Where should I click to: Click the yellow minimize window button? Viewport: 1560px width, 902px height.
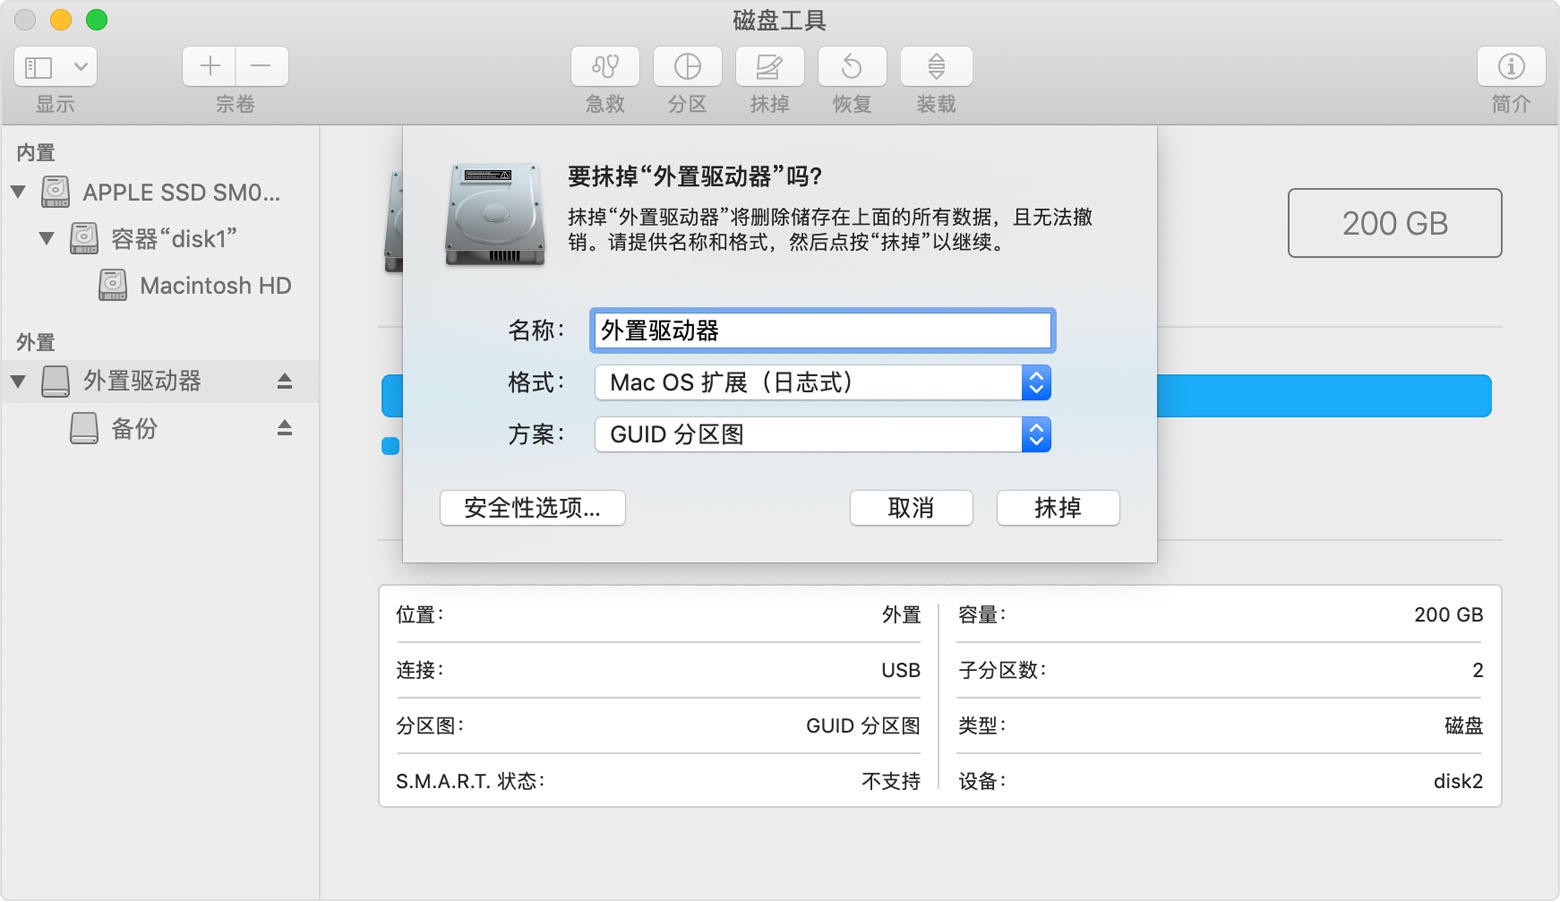(x=61, y=20)
